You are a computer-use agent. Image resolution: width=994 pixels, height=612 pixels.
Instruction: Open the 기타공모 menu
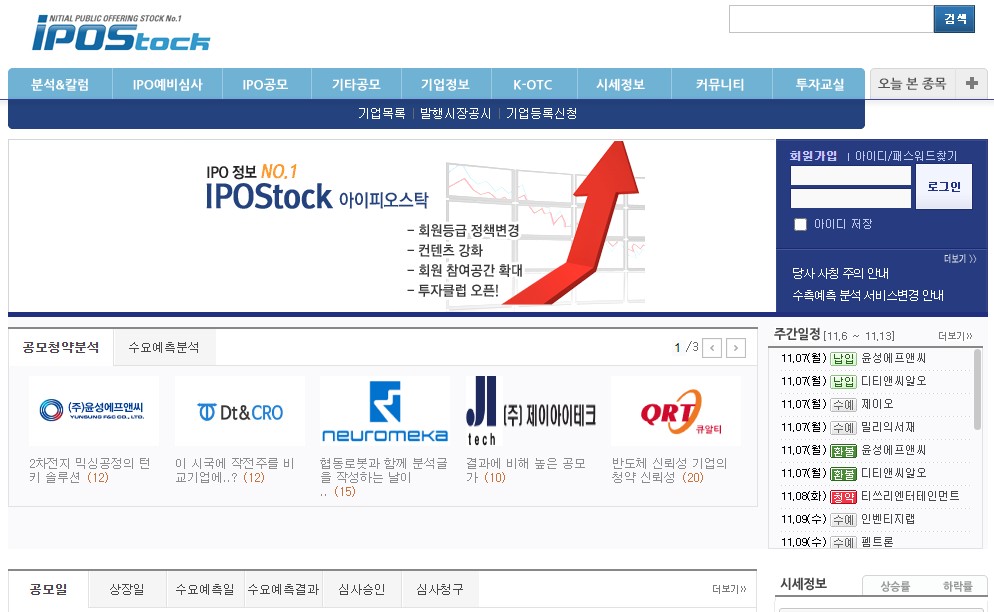pos(356,84)
